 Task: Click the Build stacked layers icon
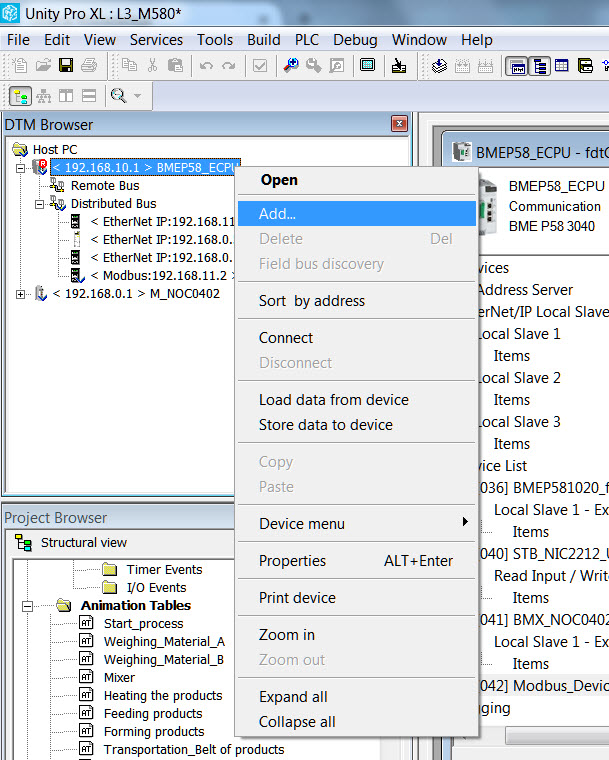(x=439, y=65)
